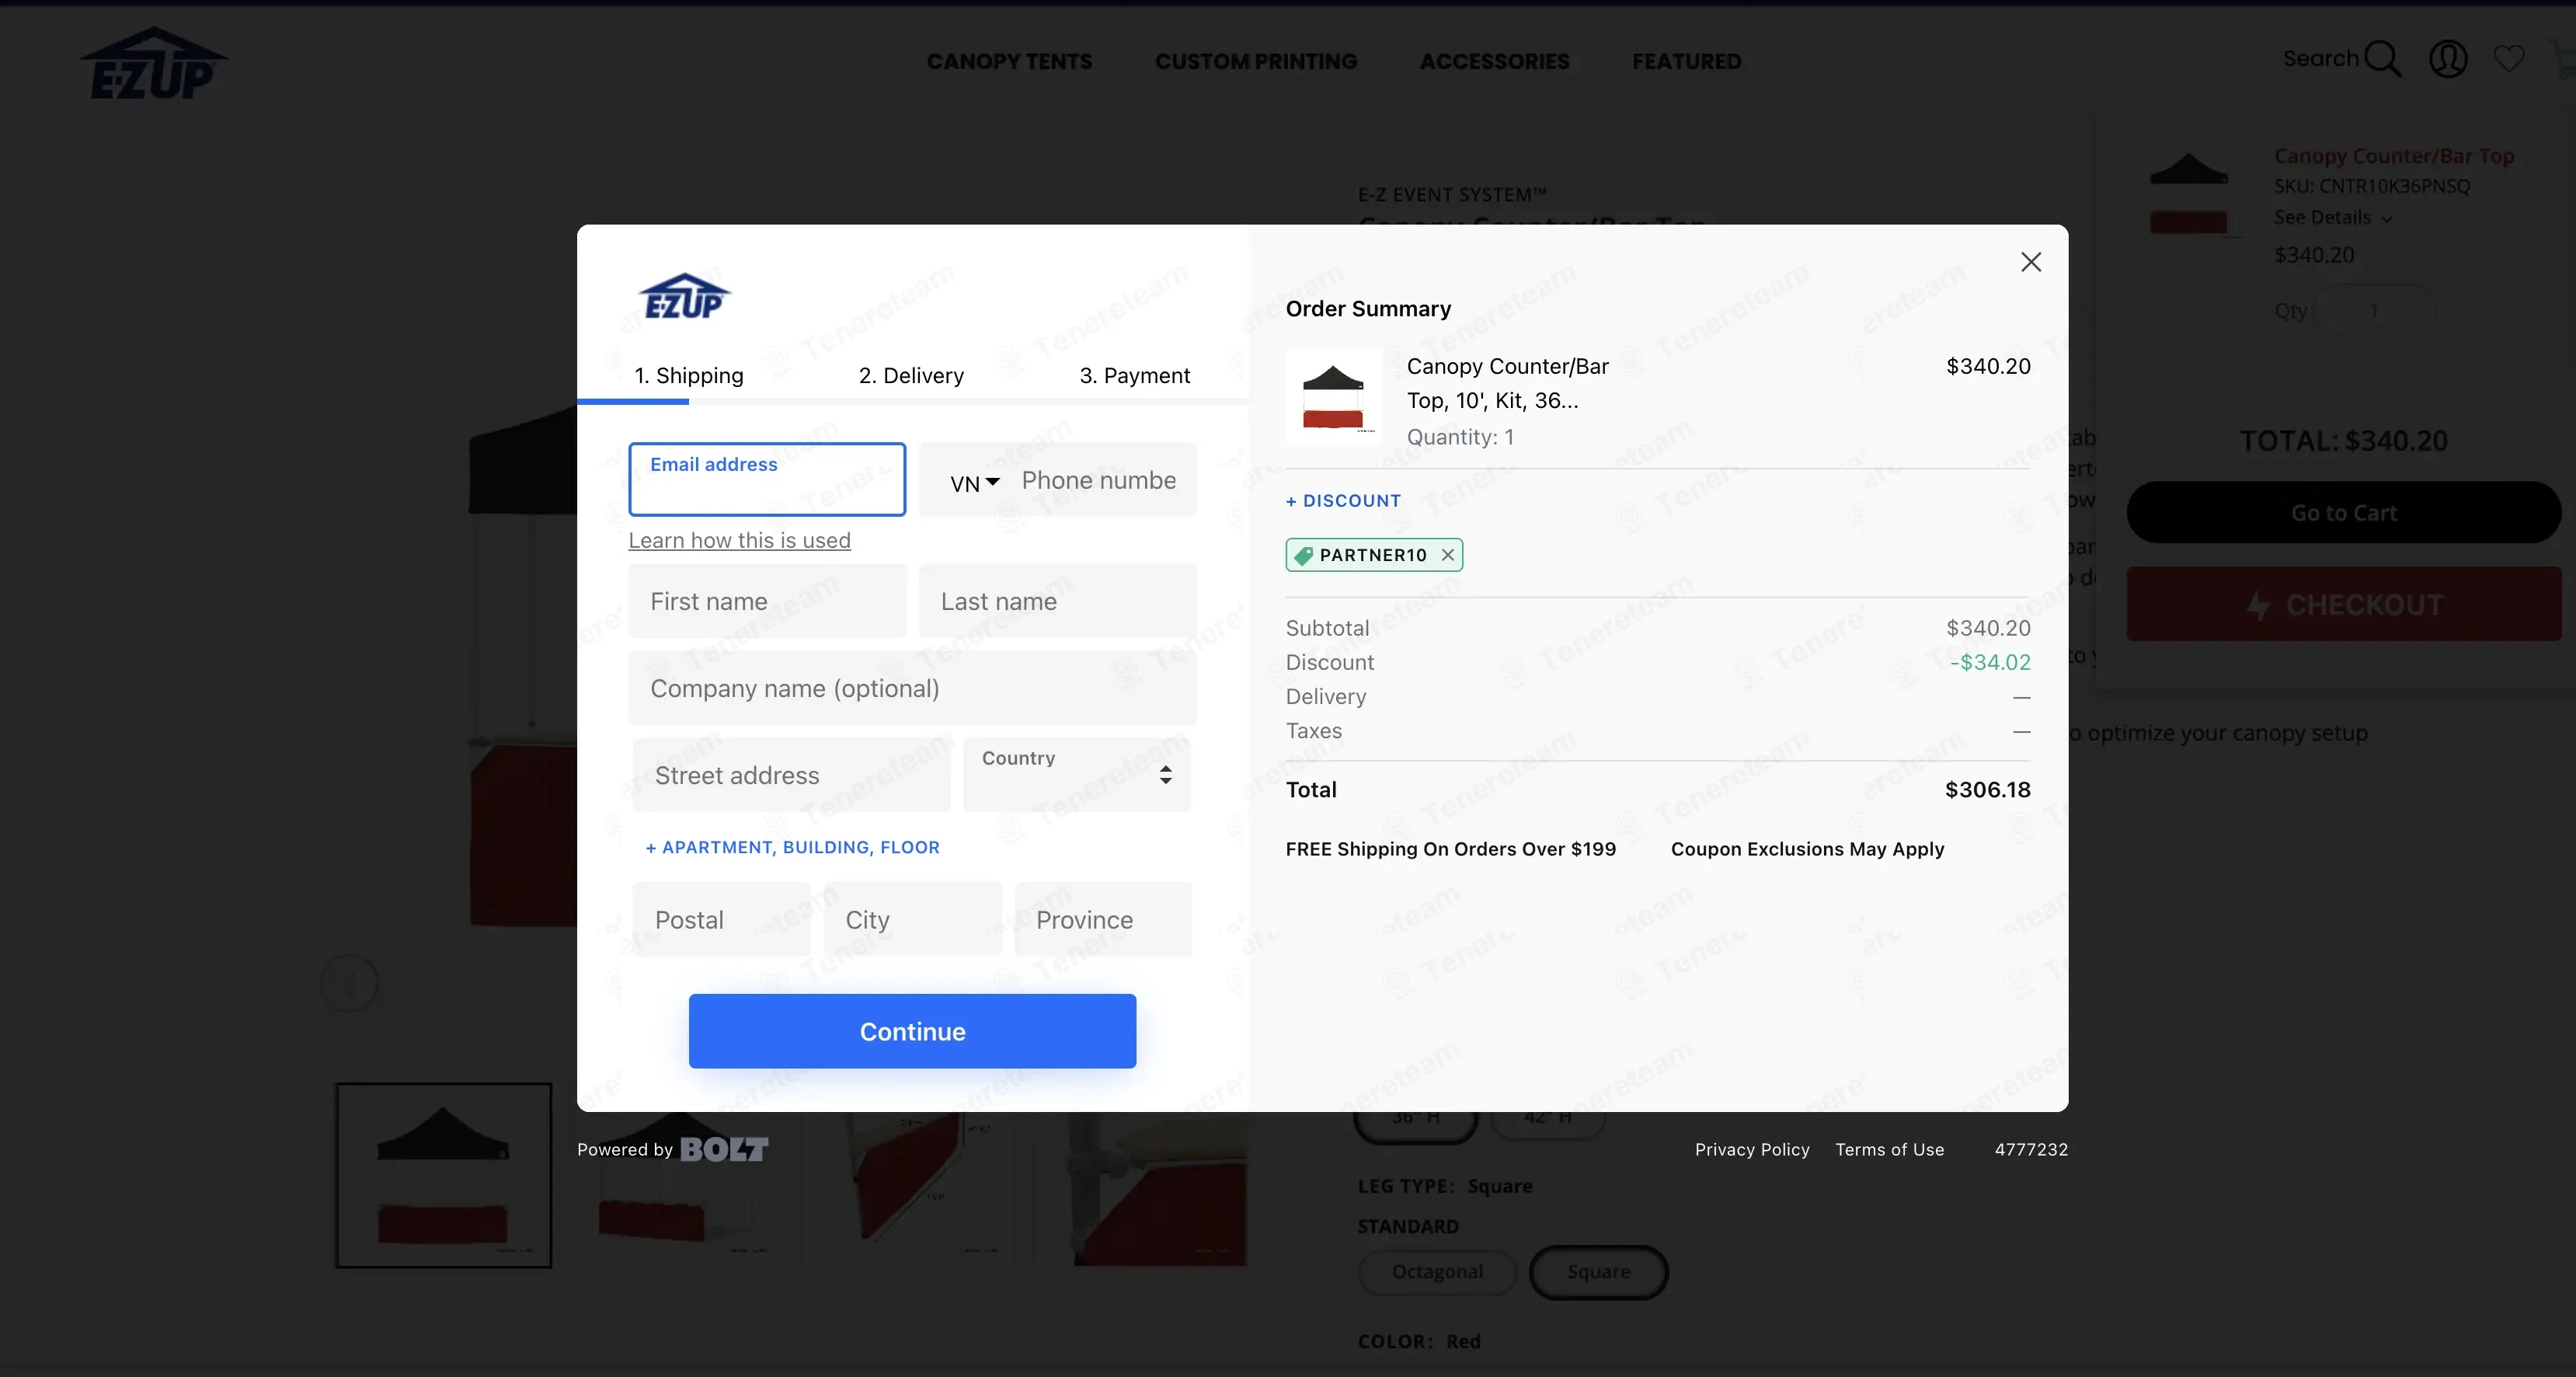Expand See Details in the mini cart

pyautogui.click(x=2332, y=217)
